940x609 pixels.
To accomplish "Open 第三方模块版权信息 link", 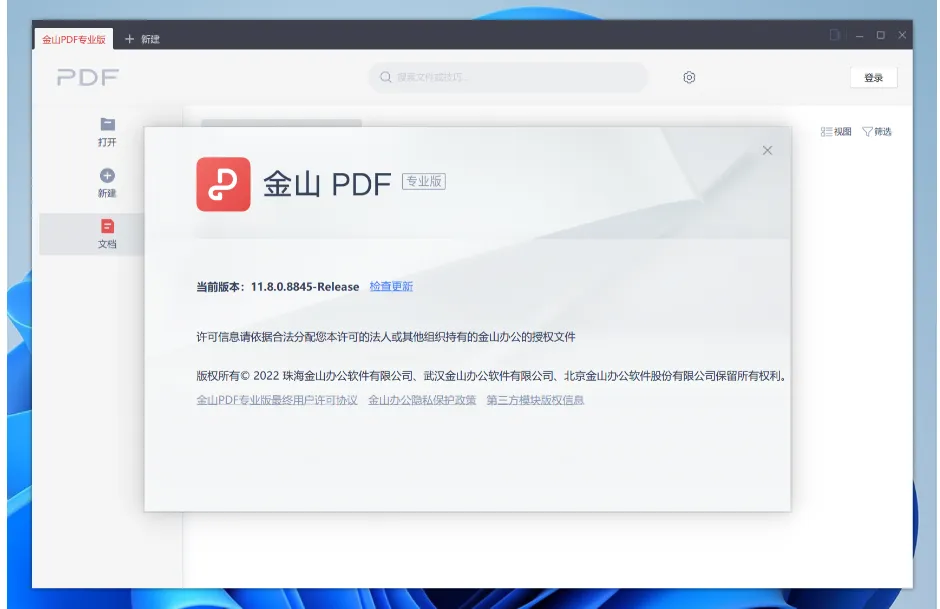I will click(x=535, y=400).
